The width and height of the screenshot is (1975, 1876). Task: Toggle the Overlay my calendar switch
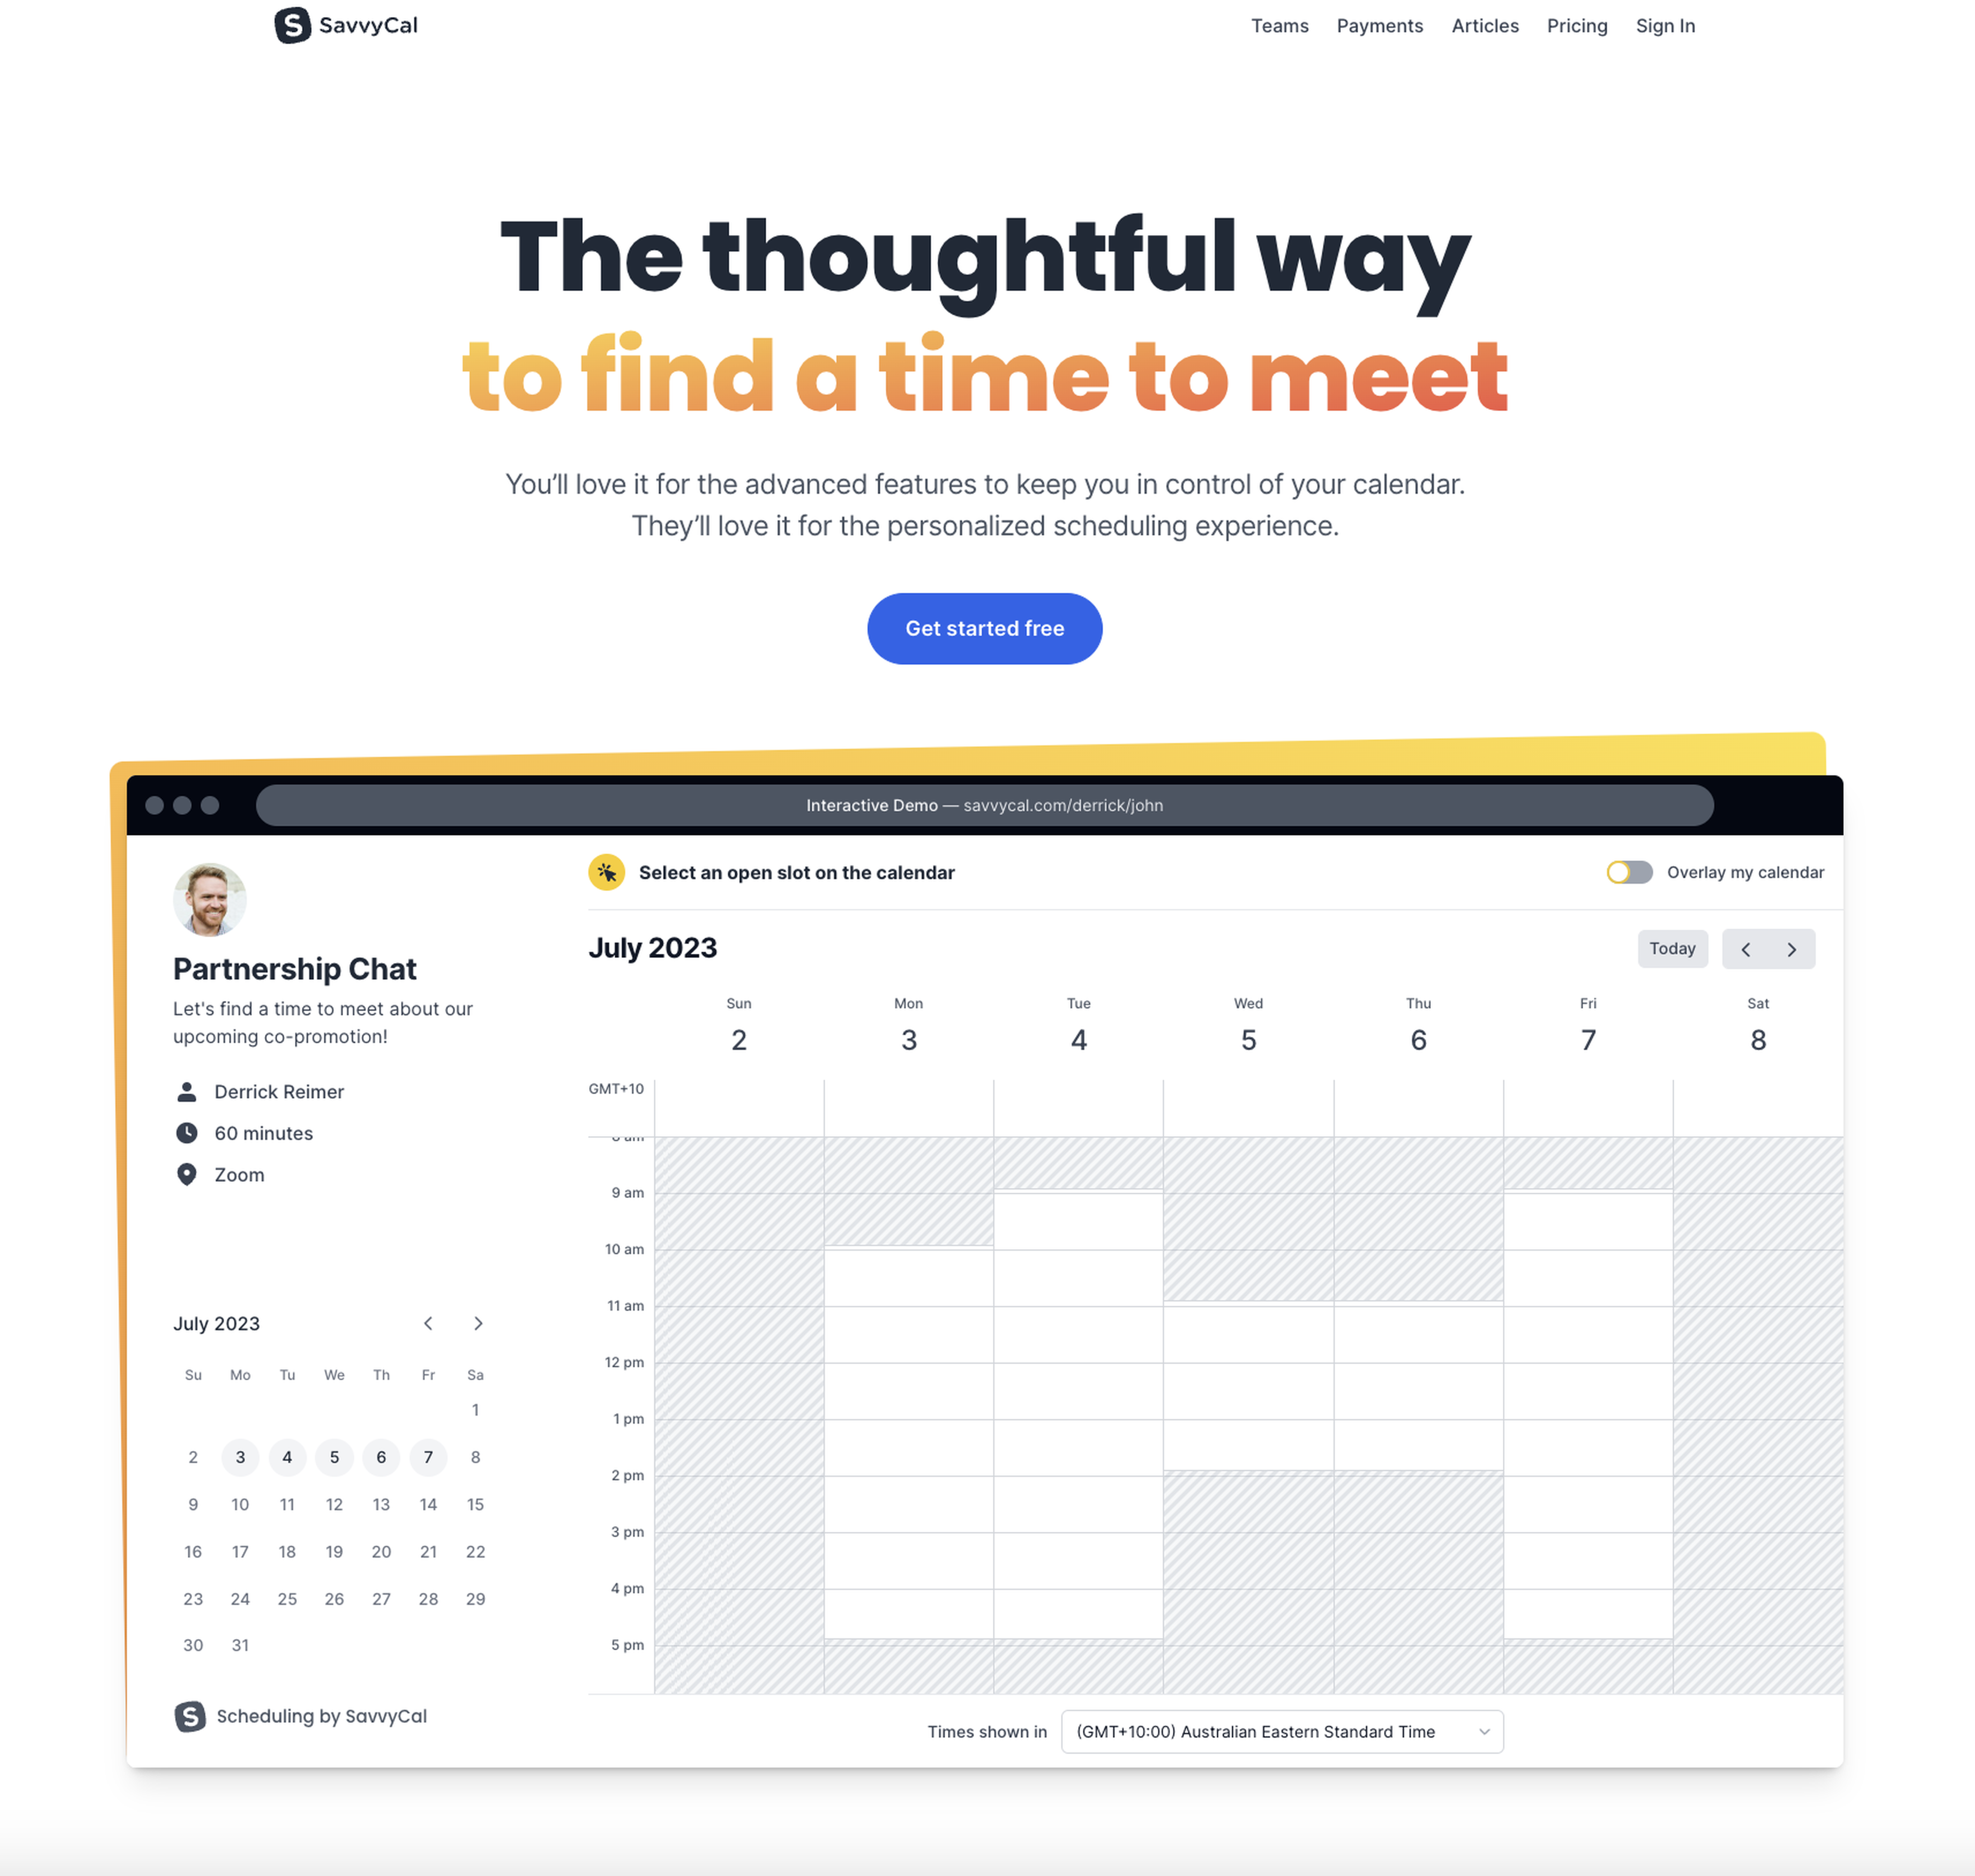point(1624,871)
